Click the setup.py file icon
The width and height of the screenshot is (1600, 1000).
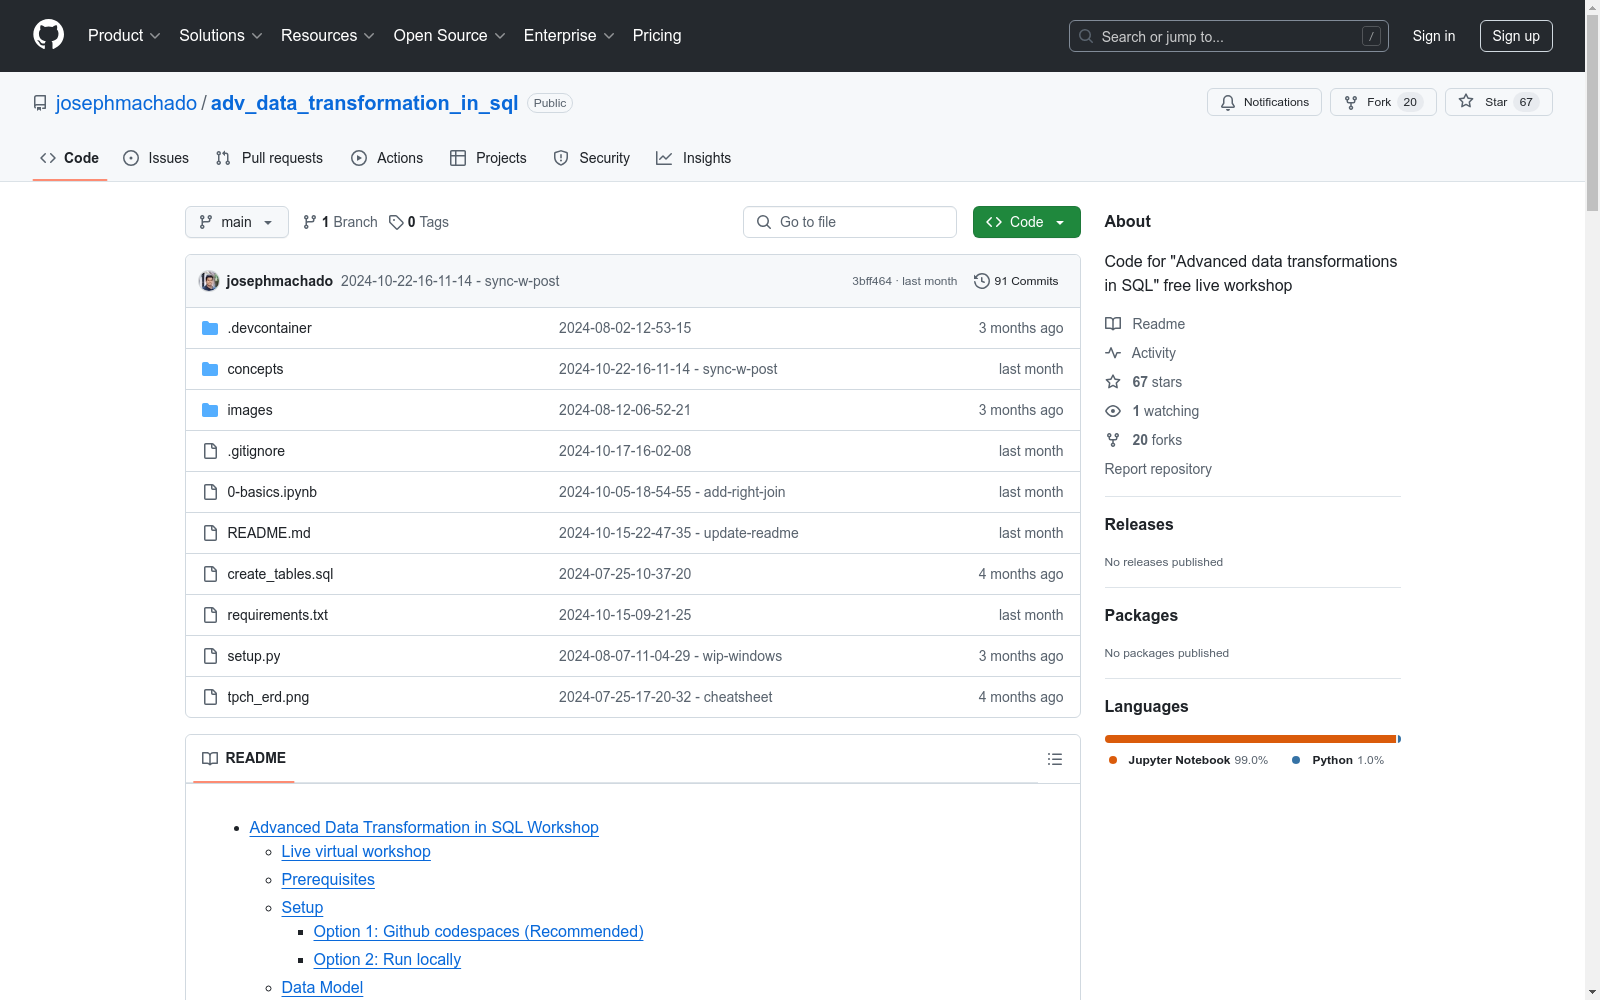[x=210, y=656]
